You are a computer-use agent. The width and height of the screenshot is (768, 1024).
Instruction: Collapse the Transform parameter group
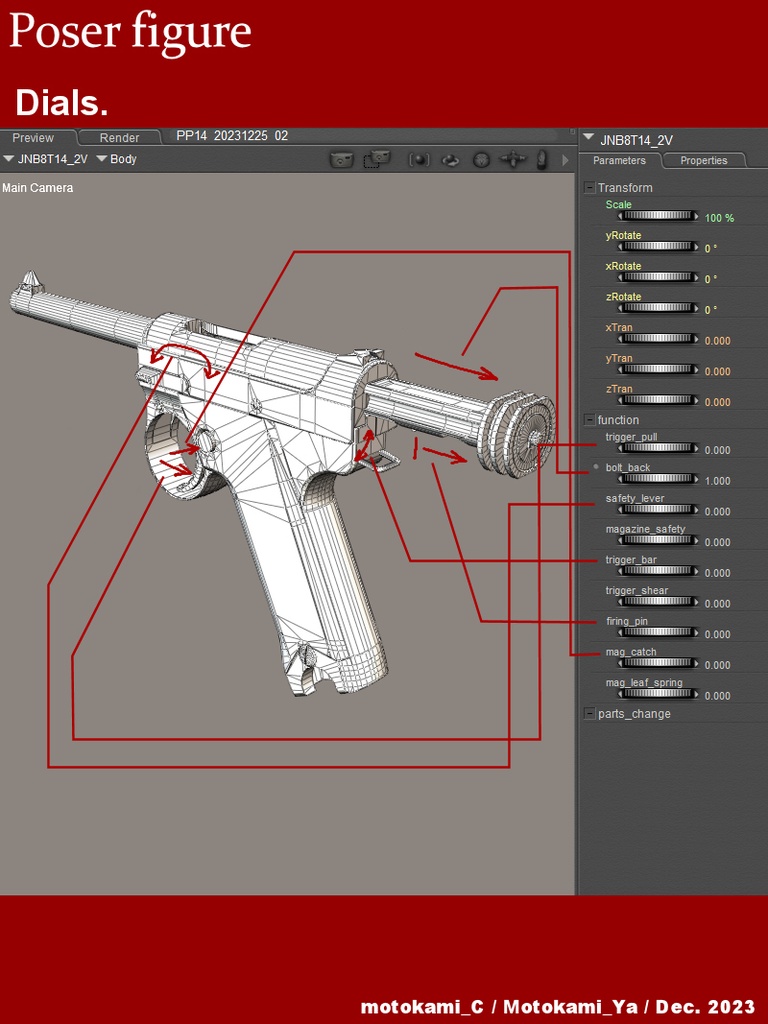coord(589,187)
